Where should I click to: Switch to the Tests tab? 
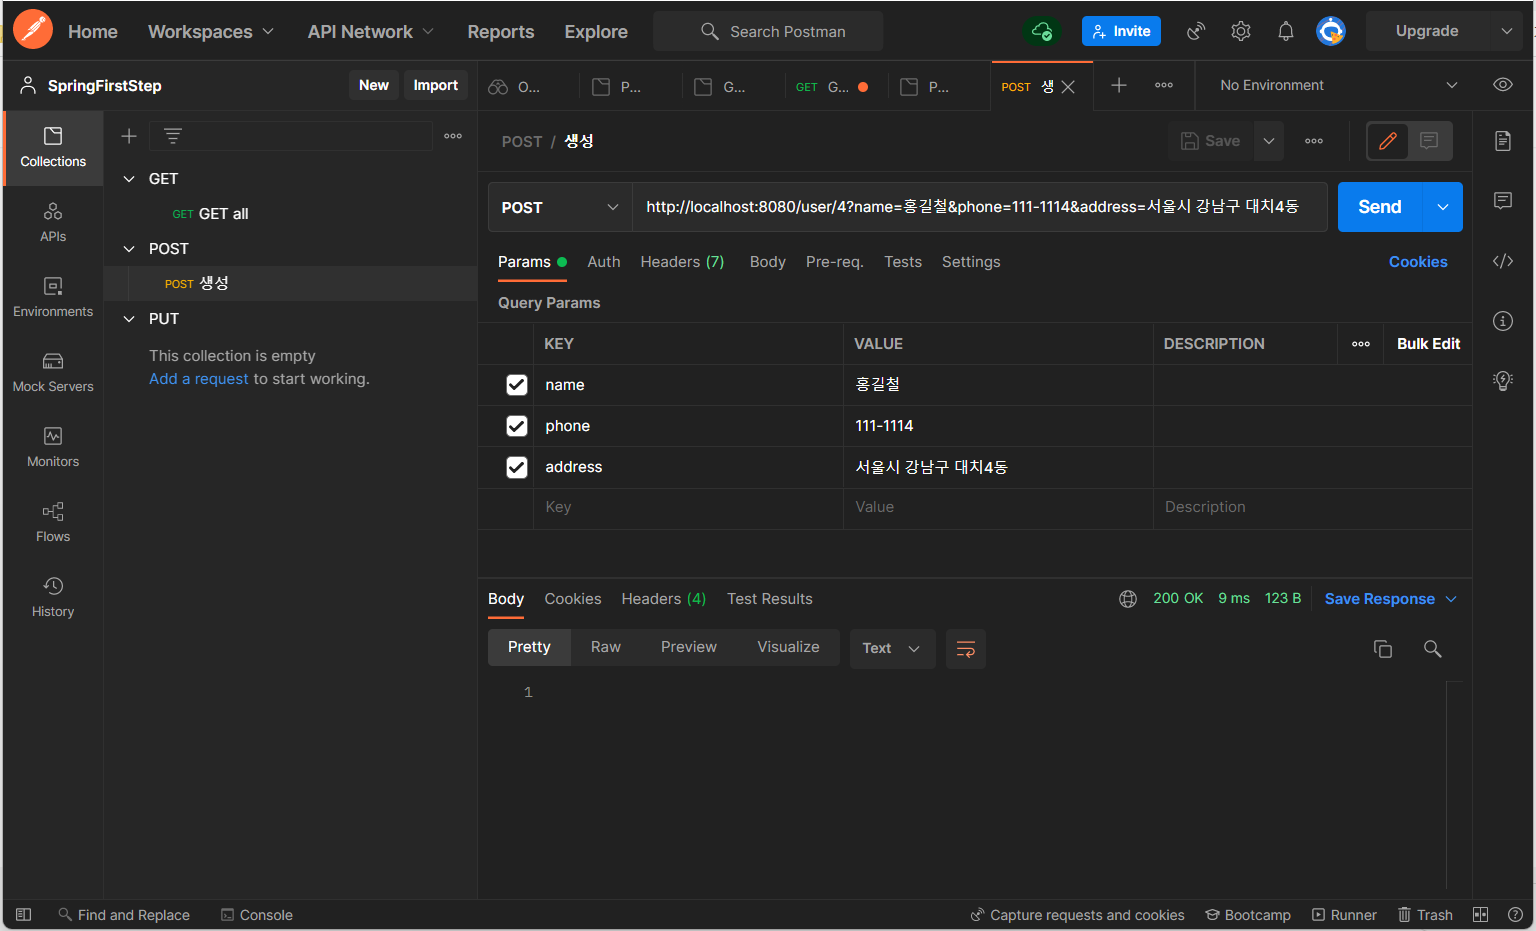click(x=903, y=262)
